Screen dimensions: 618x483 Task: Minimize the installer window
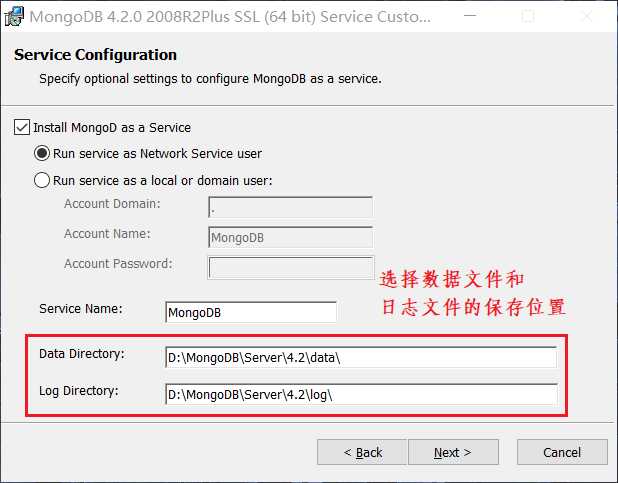[470, 16]
